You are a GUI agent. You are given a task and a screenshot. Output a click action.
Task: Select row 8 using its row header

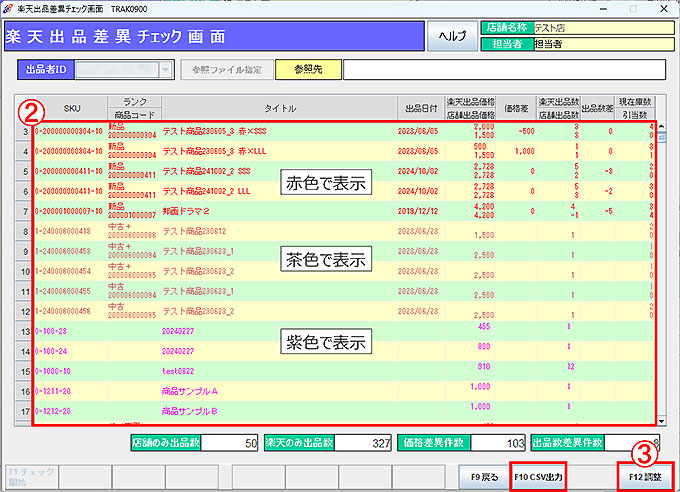pyautogui.click(x=23, y=232)
